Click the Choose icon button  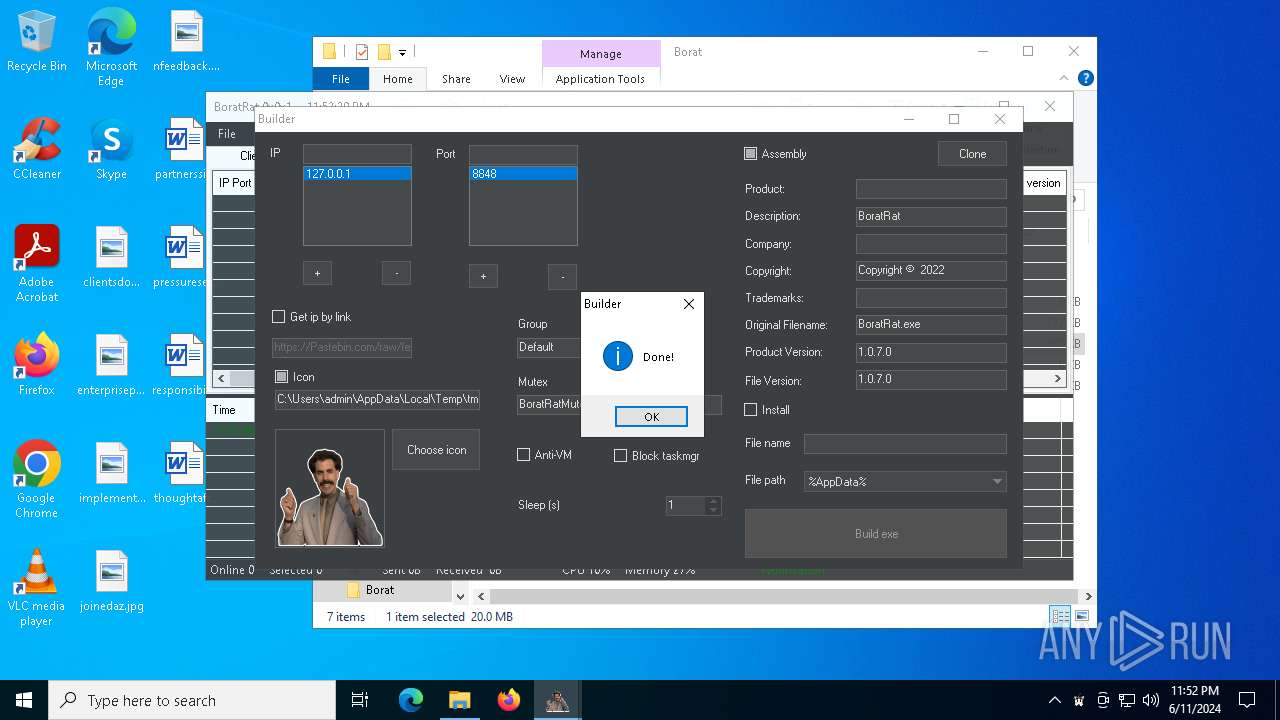(436, 450)
